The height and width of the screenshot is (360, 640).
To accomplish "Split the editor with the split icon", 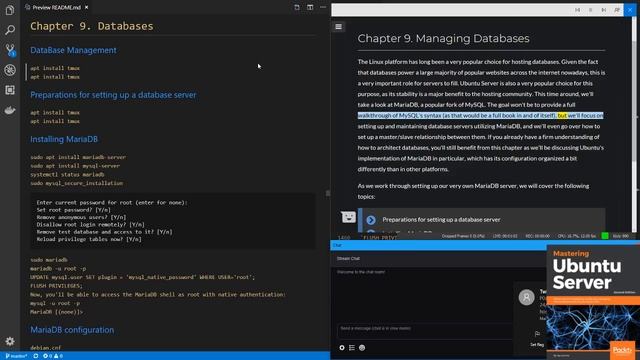I will coord(310,7).
